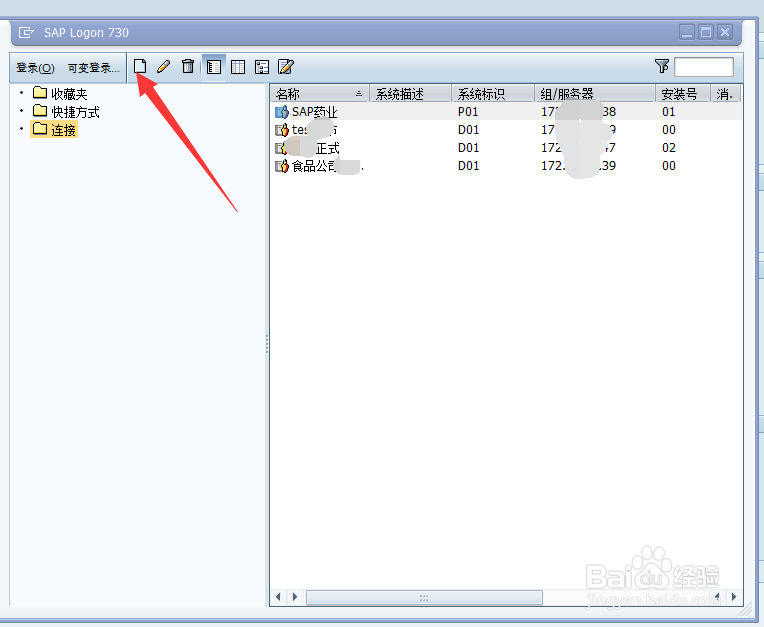
Task: Switch to list view icon
Action: [x=238, y=67]
